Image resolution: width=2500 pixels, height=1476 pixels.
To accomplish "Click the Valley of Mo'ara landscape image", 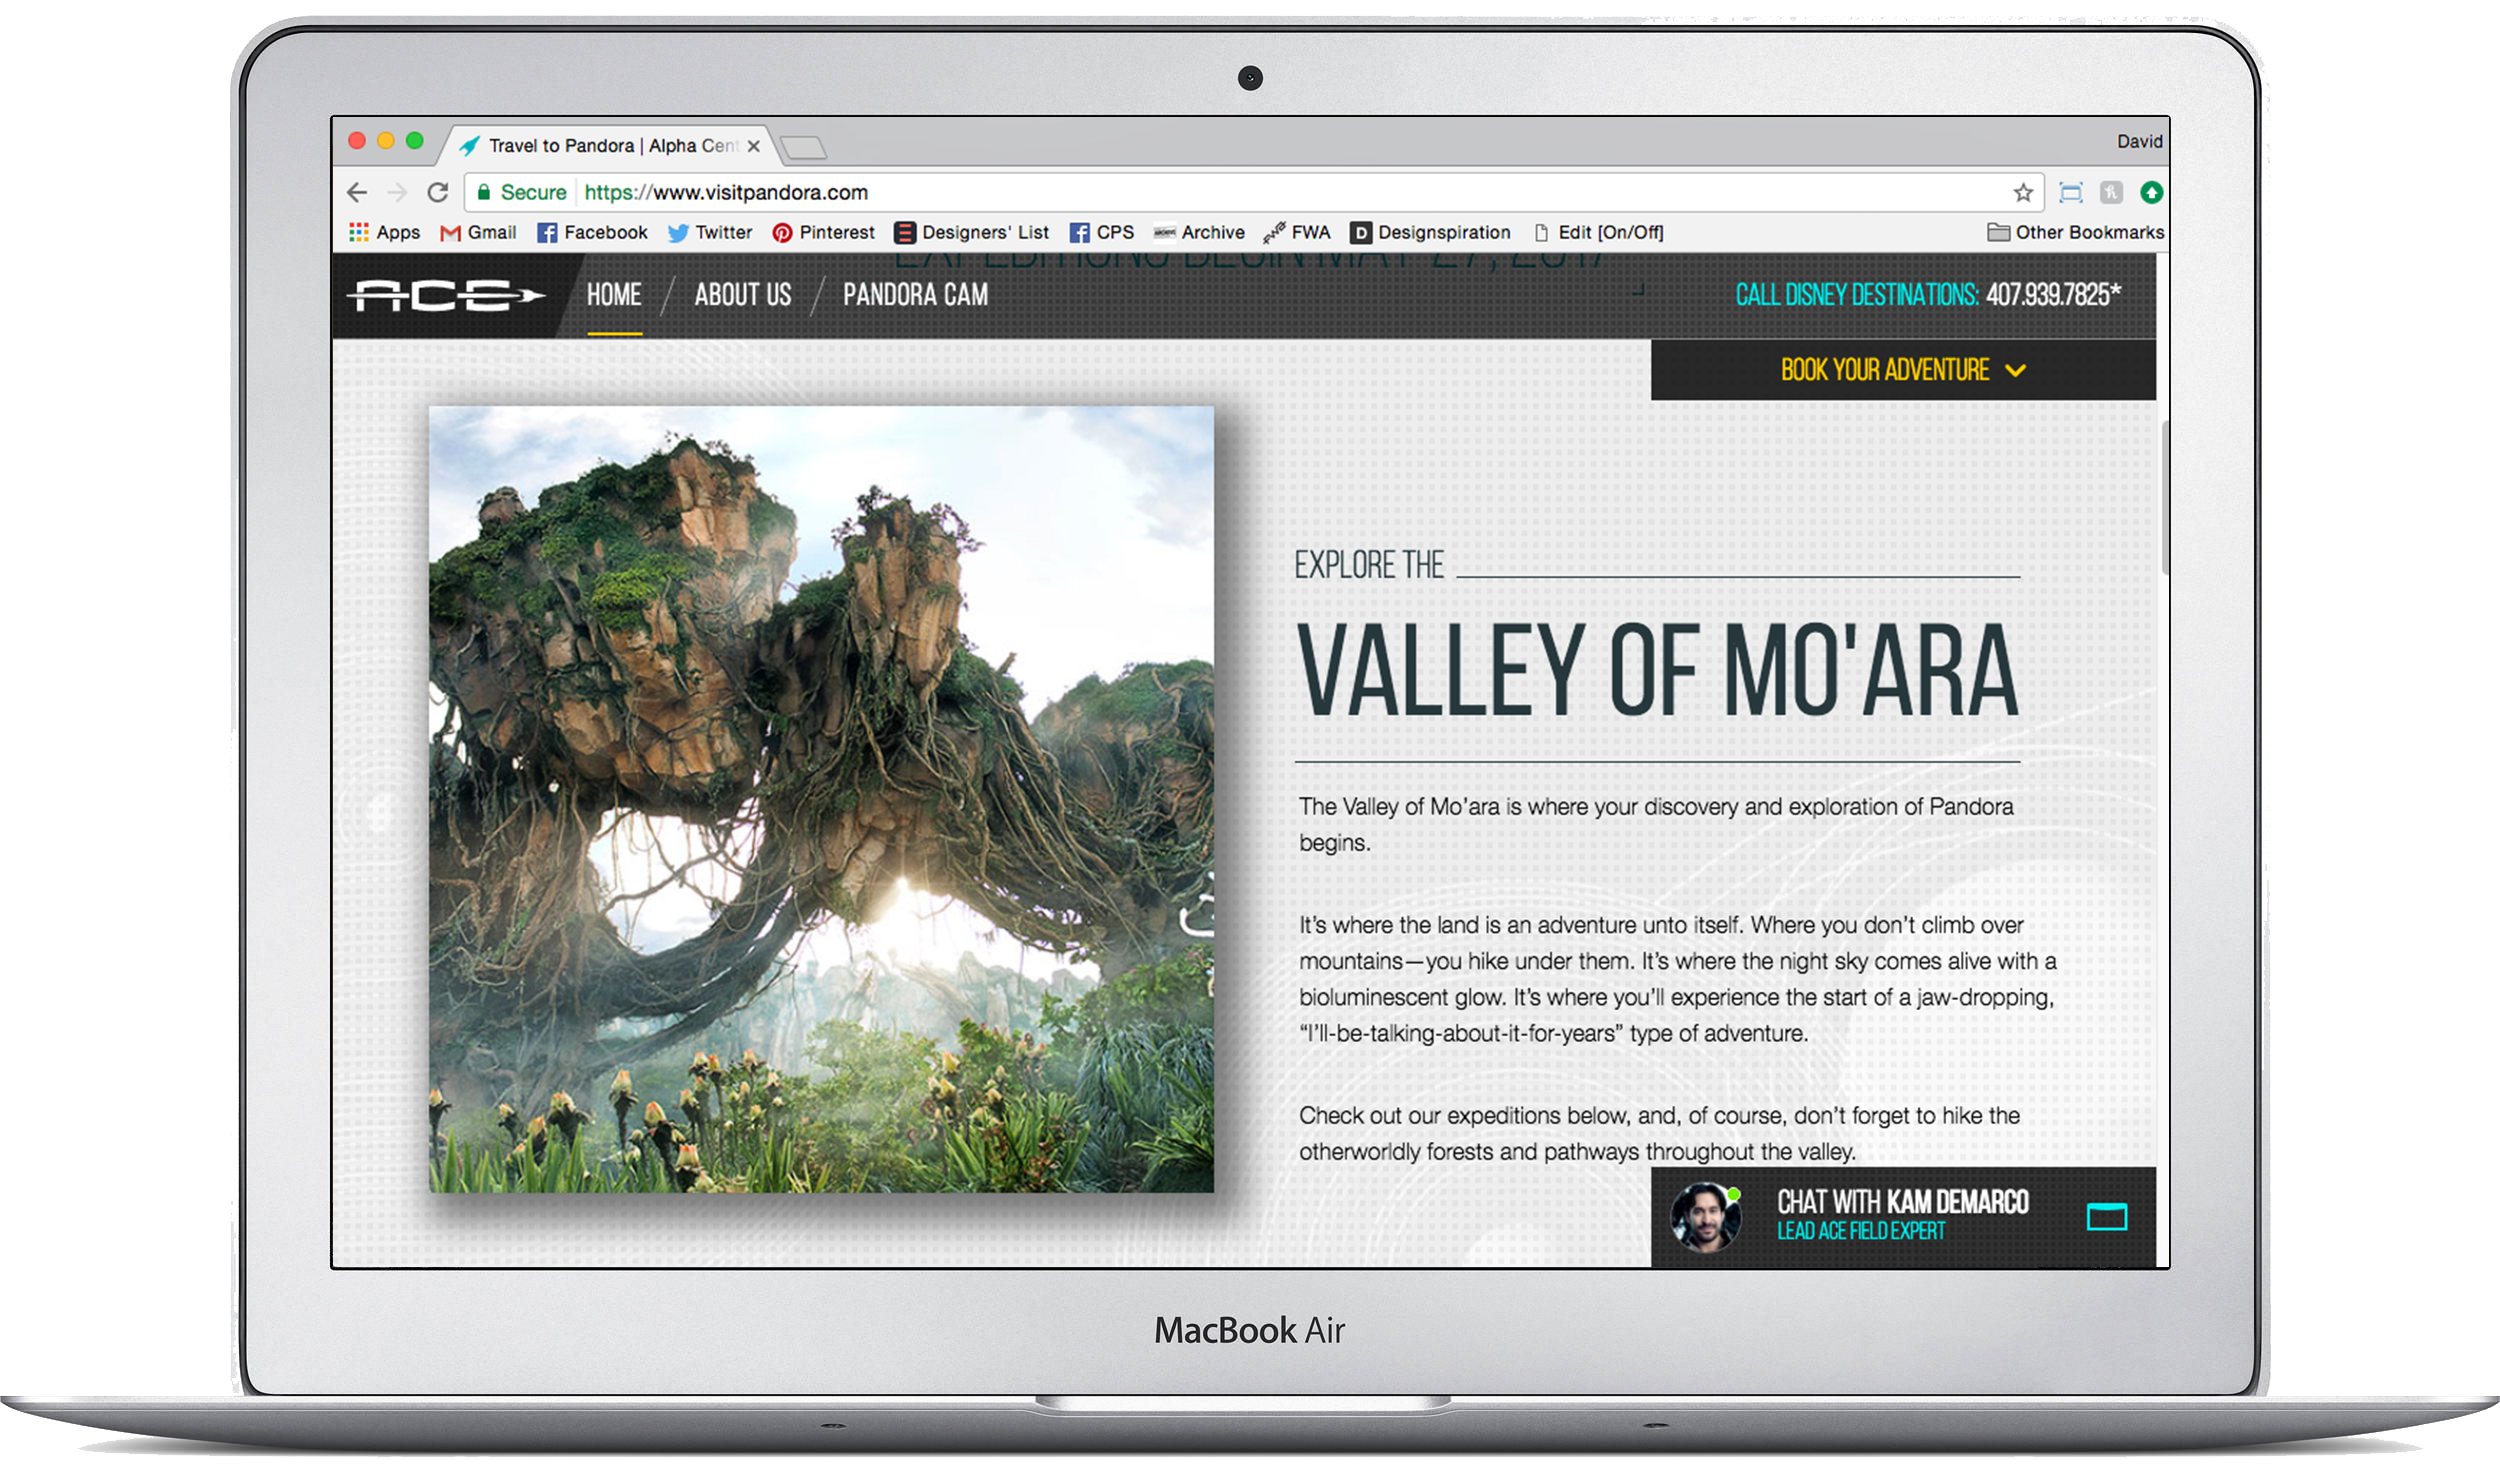I will point(821,798).
